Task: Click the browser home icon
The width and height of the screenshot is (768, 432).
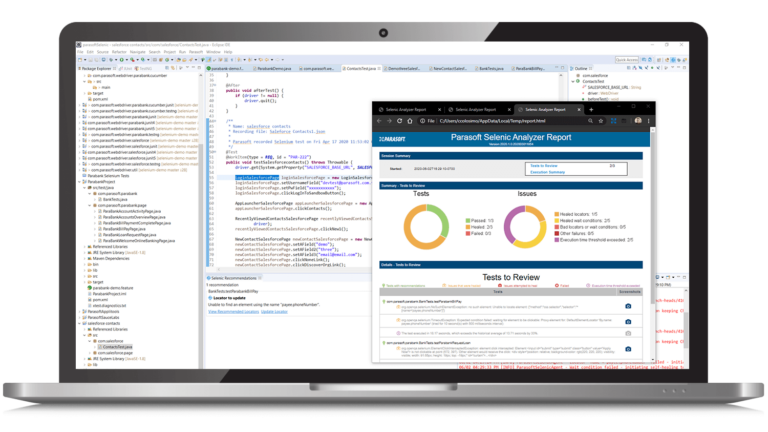Action: [410, 121]
